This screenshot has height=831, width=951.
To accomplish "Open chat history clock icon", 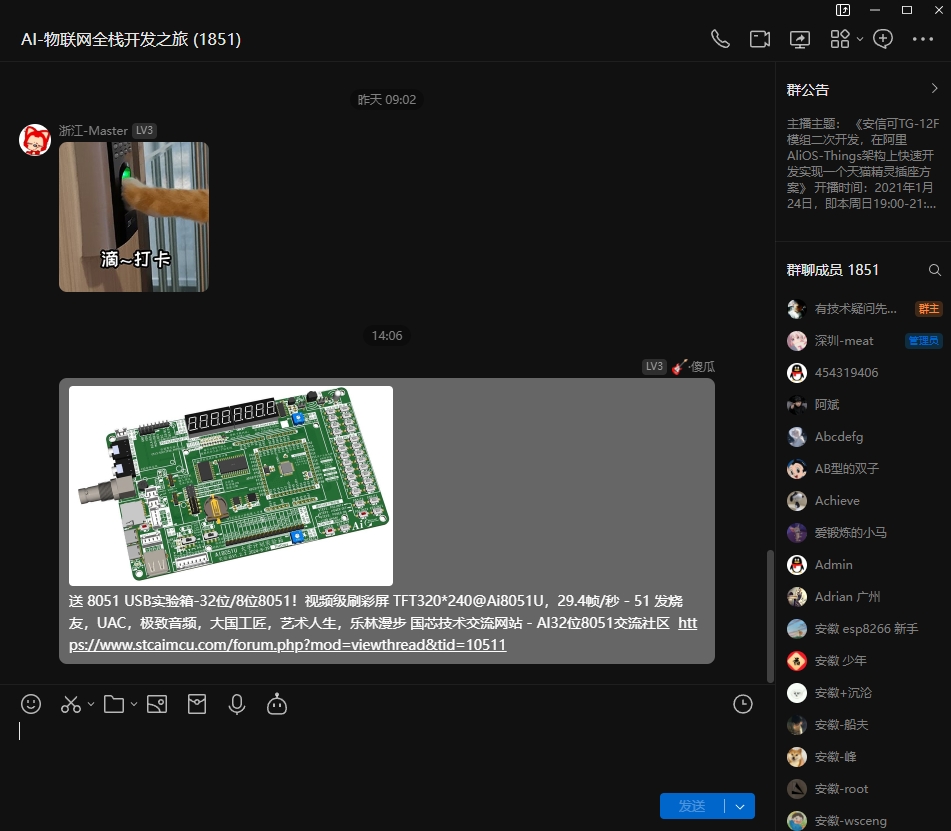I will 743,704.
